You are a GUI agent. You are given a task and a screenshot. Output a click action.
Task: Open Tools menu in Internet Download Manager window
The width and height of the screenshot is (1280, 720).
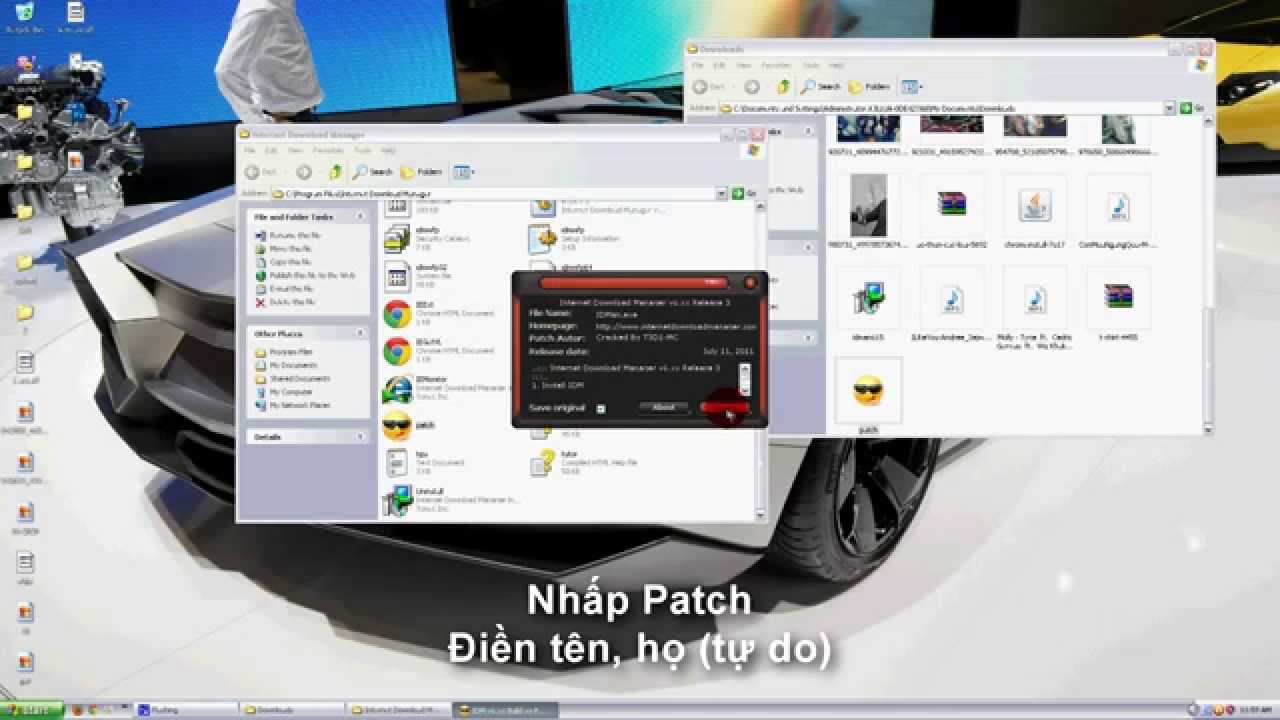tap(363, 150)
